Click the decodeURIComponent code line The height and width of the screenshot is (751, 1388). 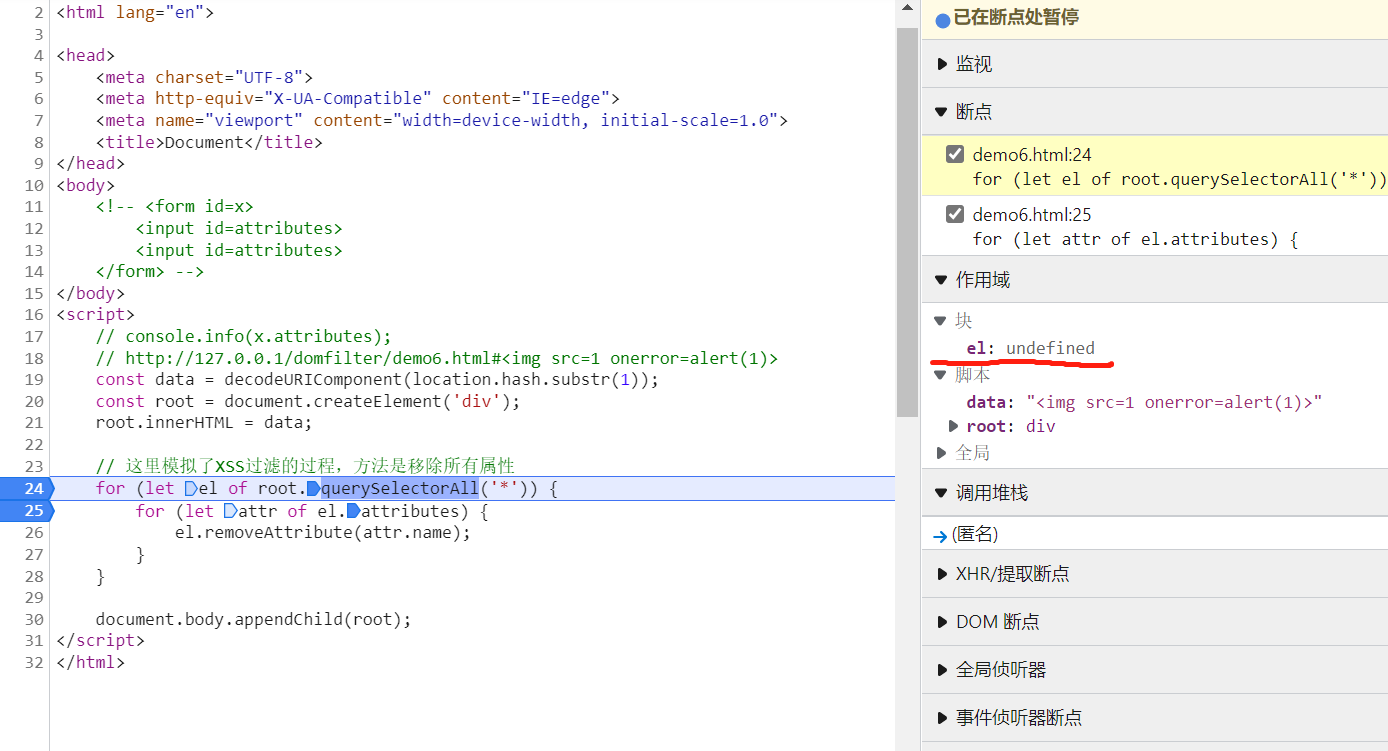tap(378, 380)
